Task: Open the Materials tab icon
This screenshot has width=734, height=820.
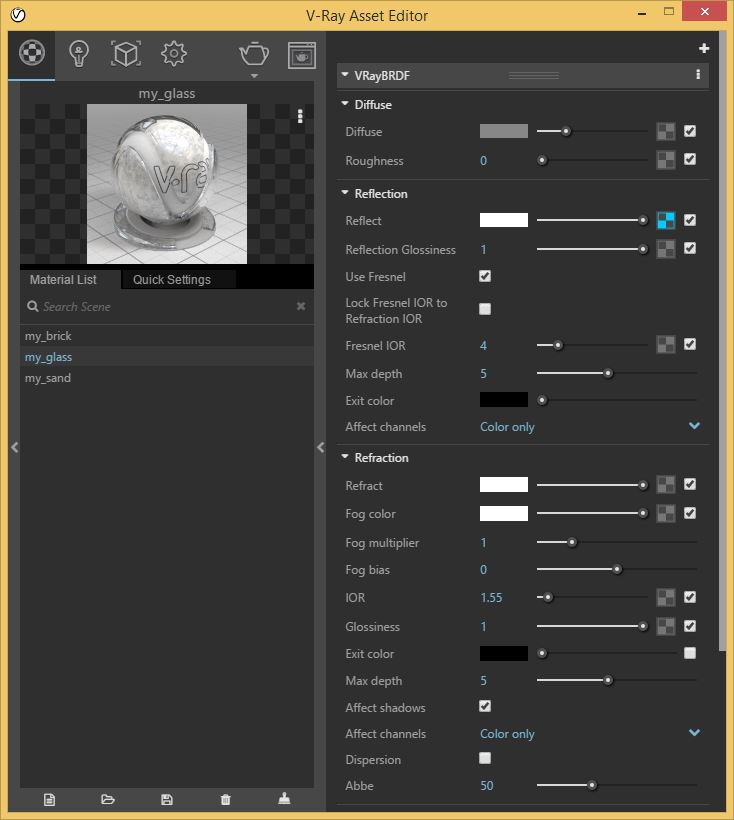Action: pos(32,53)
